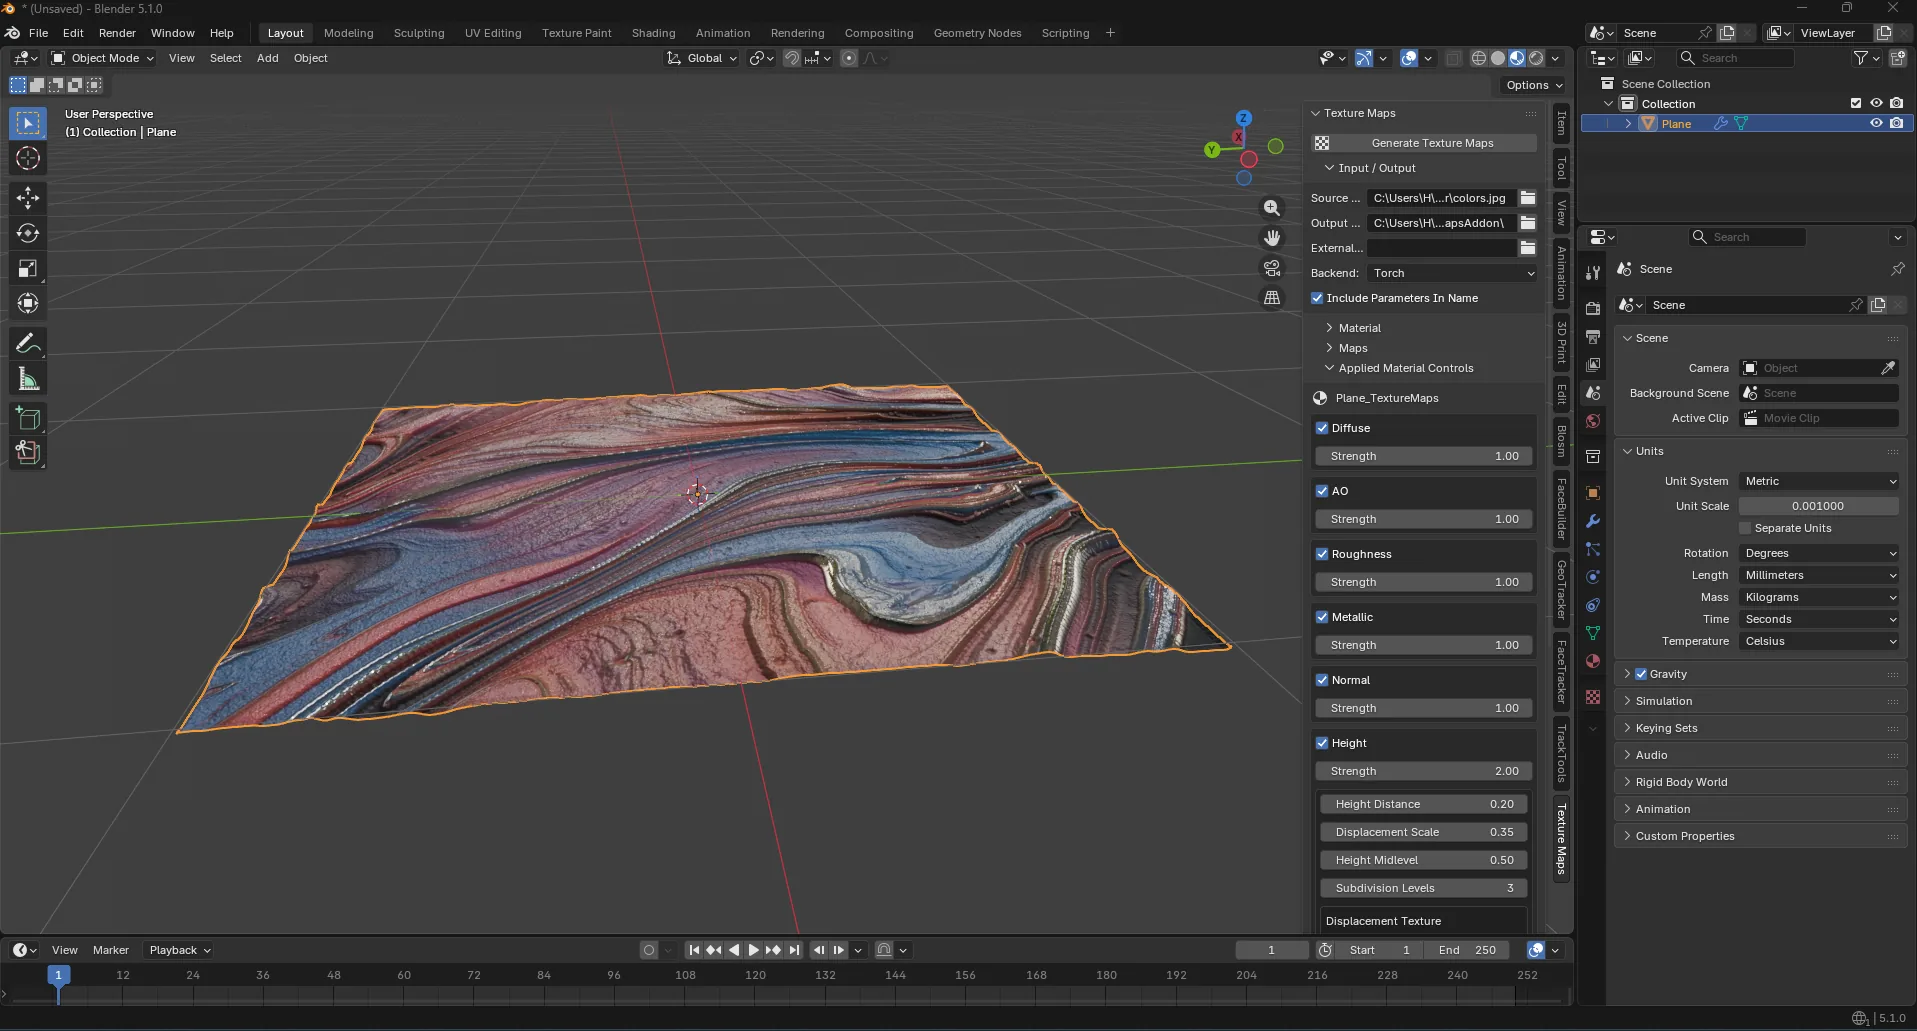1917x1031 pixels.
Task: Choose the Rotate tool
Action: click(28, 233)
